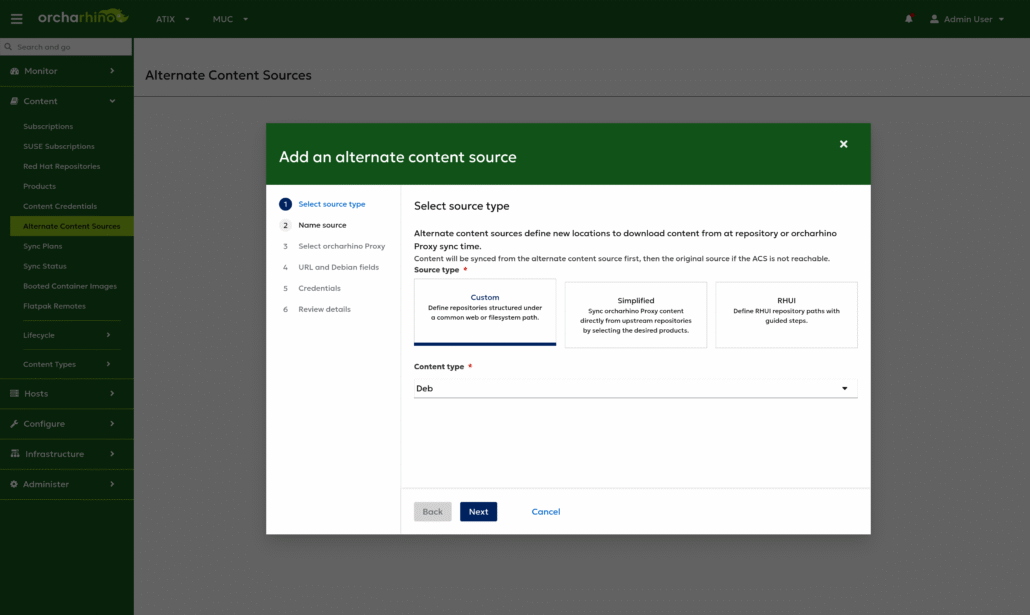Image resolution: width=1030 pixels, height=615 pixels.
Task: Close the dialog with X icon
Action: [843, 144]
